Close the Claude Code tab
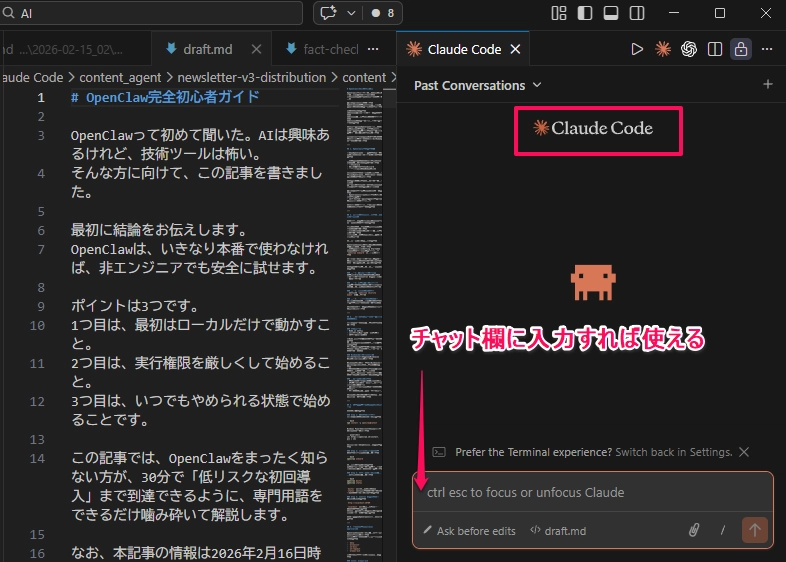 tap(515, 49)
